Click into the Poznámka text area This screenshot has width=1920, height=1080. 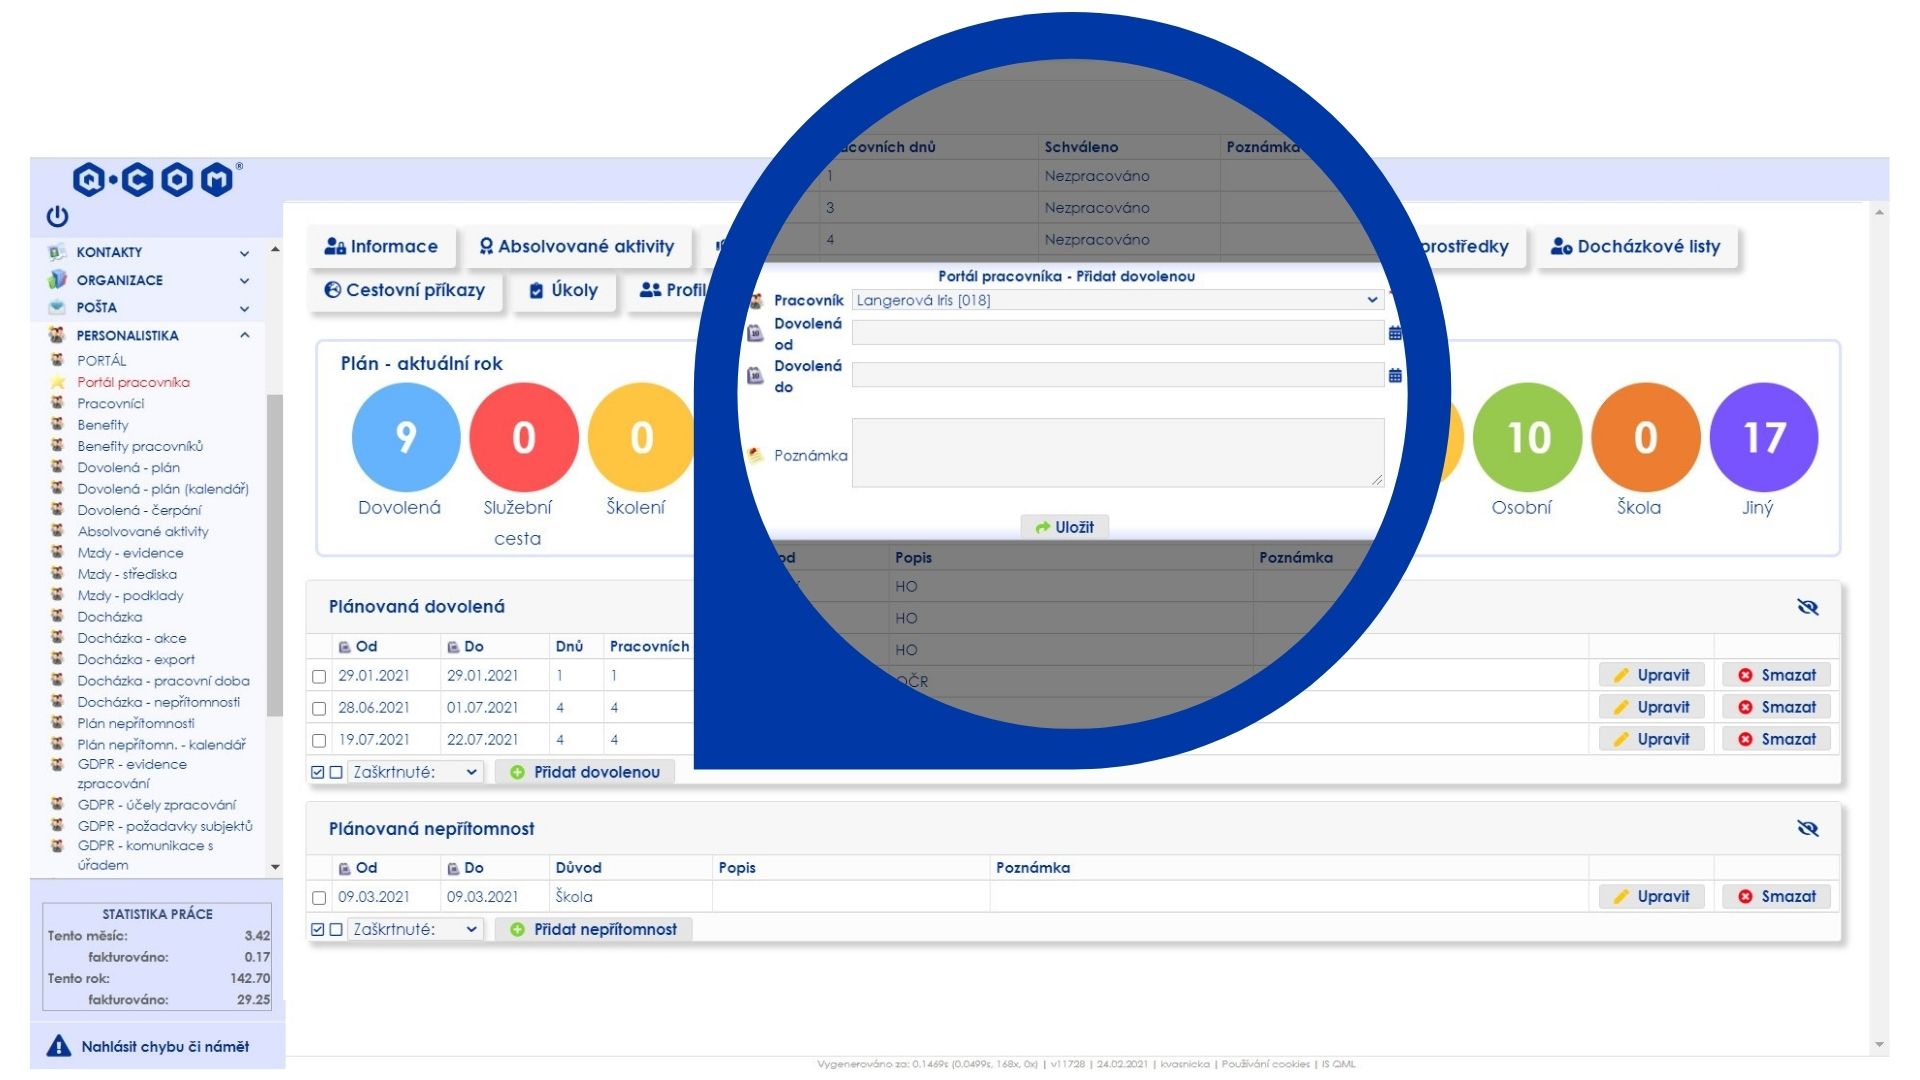tap(1117, 453)
